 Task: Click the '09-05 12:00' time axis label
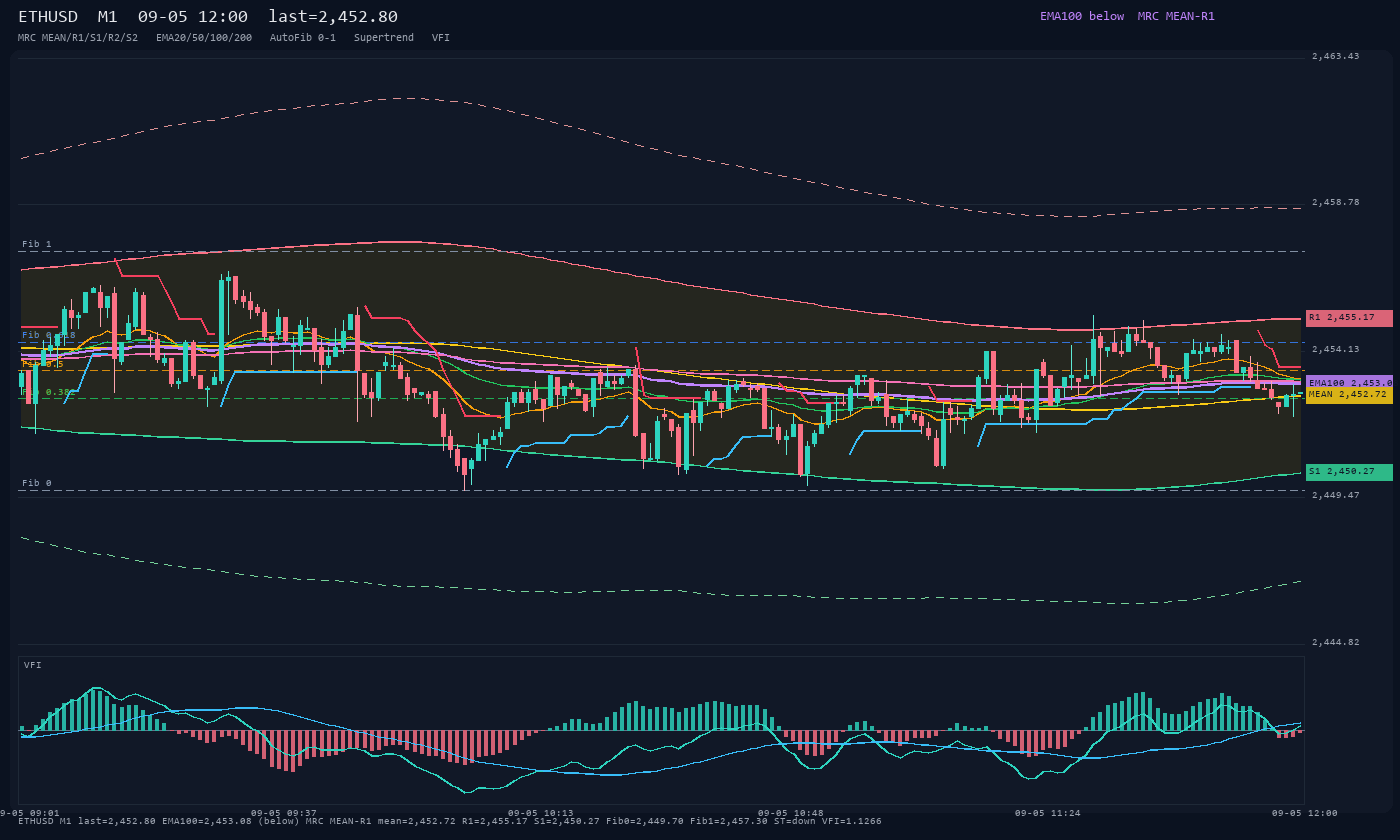(1305, 813)
